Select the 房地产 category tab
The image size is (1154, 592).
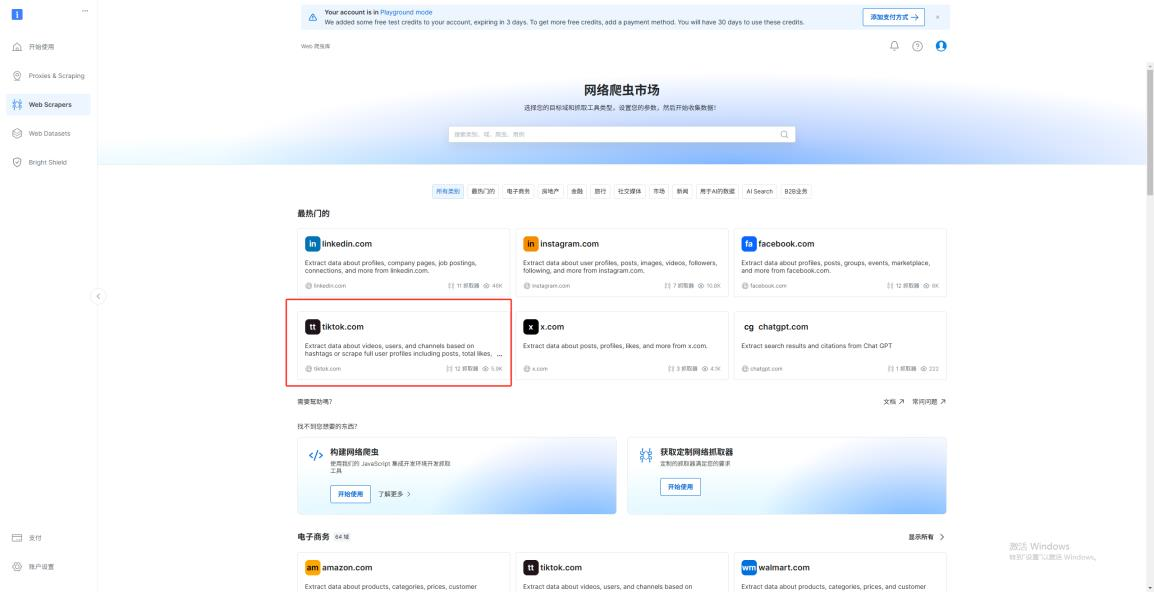point(551,191)
